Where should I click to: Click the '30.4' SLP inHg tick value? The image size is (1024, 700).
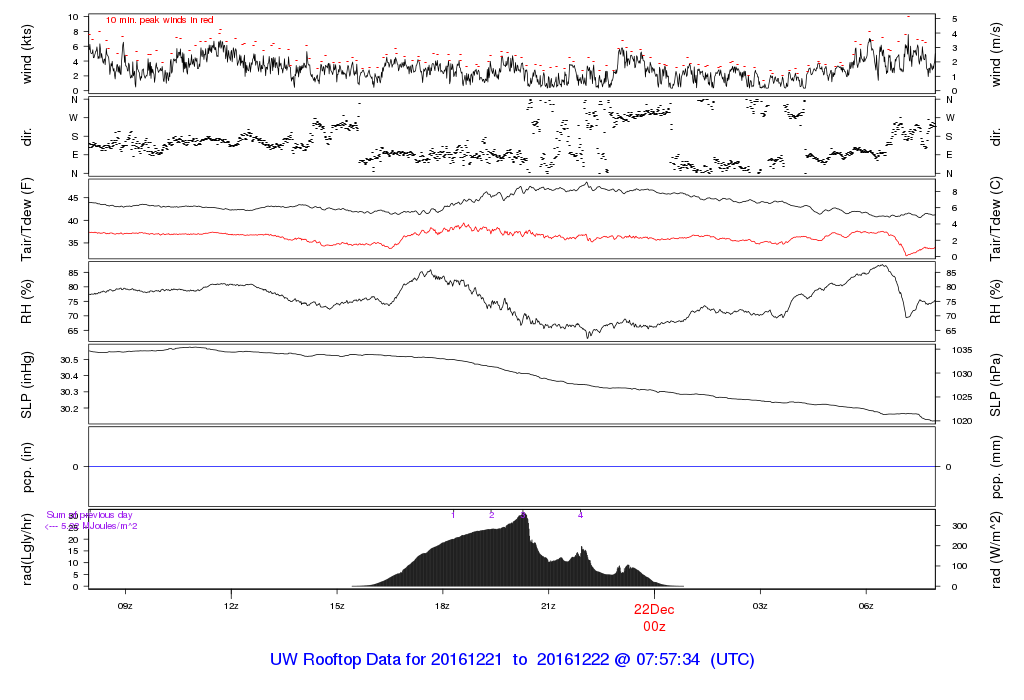click(69, 376)
